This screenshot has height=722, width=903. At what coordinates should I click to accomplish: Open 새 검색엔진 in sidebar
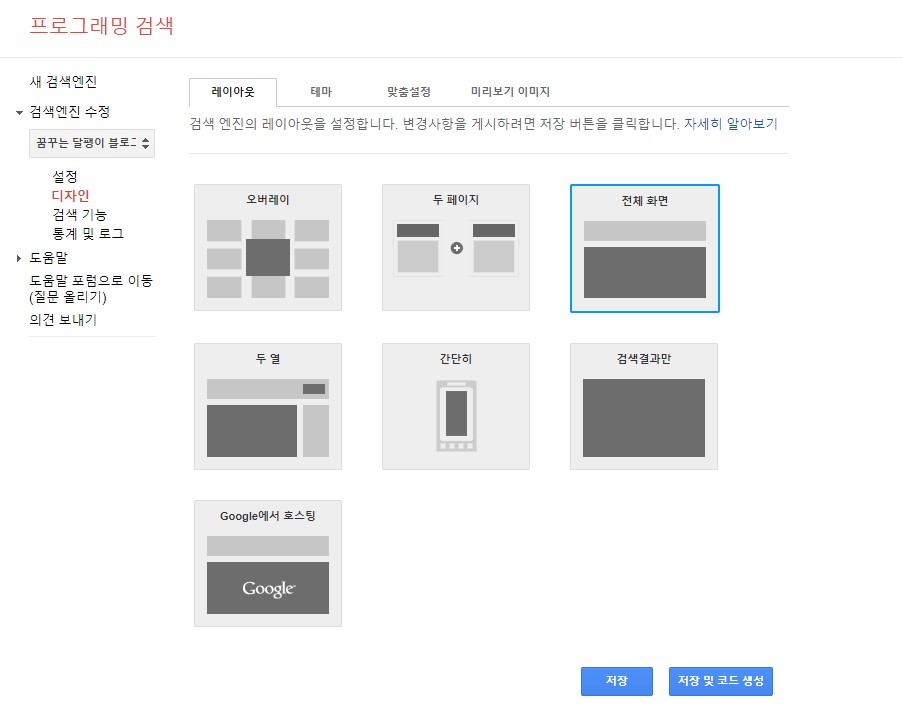pyautogui.click(x=63, y=82)
